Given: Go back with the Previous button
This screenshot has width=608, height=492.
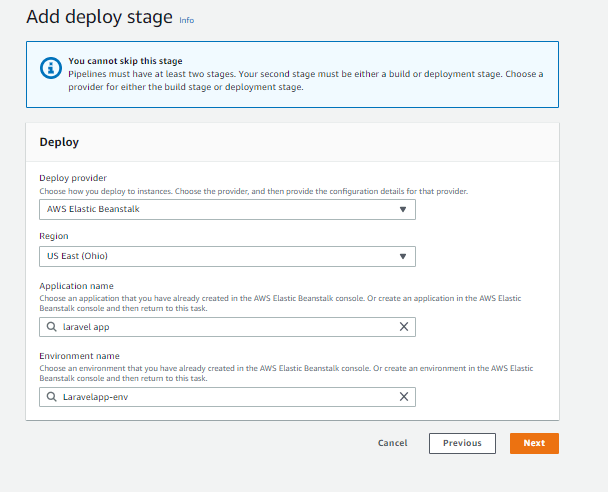Looking at the screenshot, I should [462, 443].
